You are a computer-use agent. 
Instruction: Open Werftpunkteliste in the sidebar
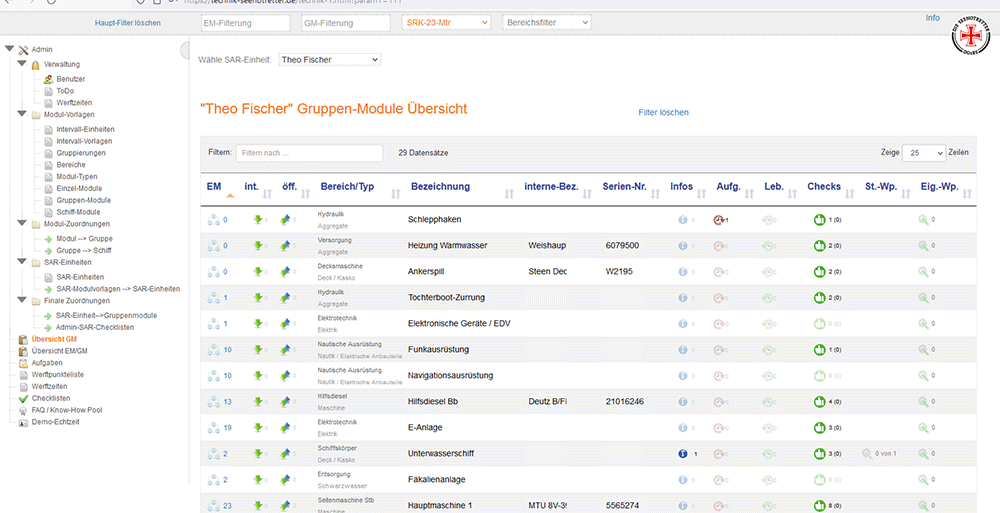(57, 375)
